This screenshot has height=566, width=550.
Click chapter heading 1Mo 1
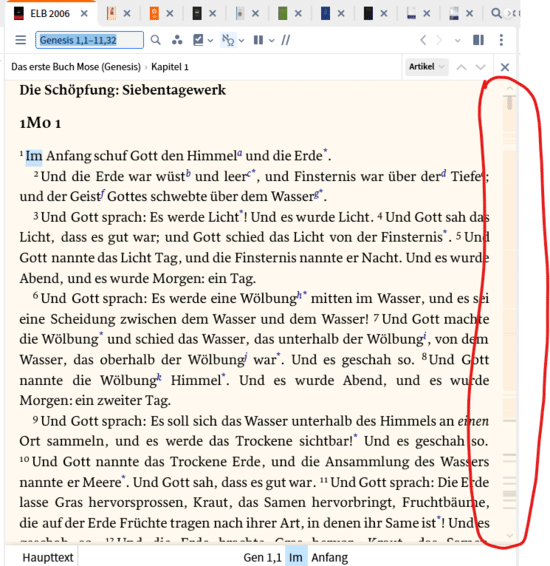pos(40,123)
